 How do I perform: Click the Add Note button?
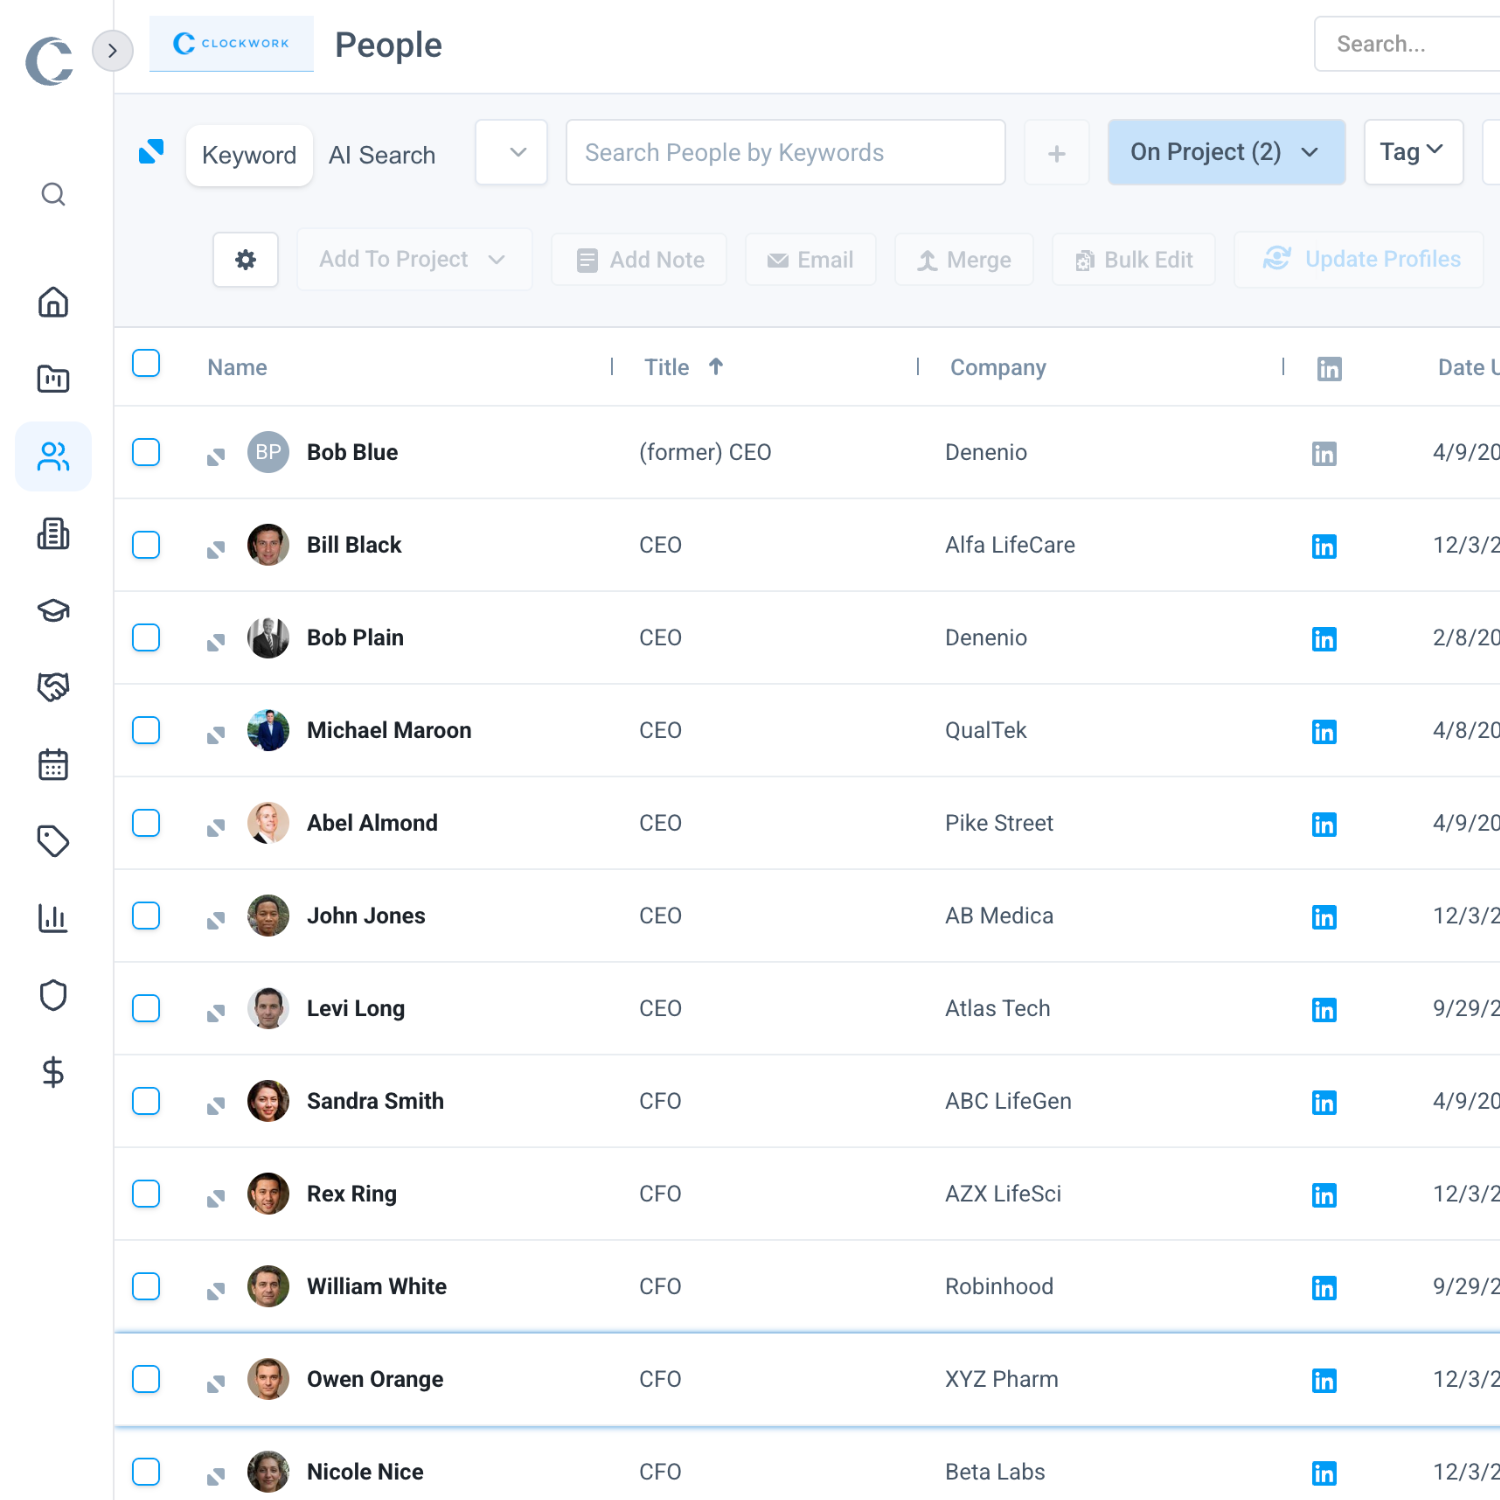click(x=639, y=259)
